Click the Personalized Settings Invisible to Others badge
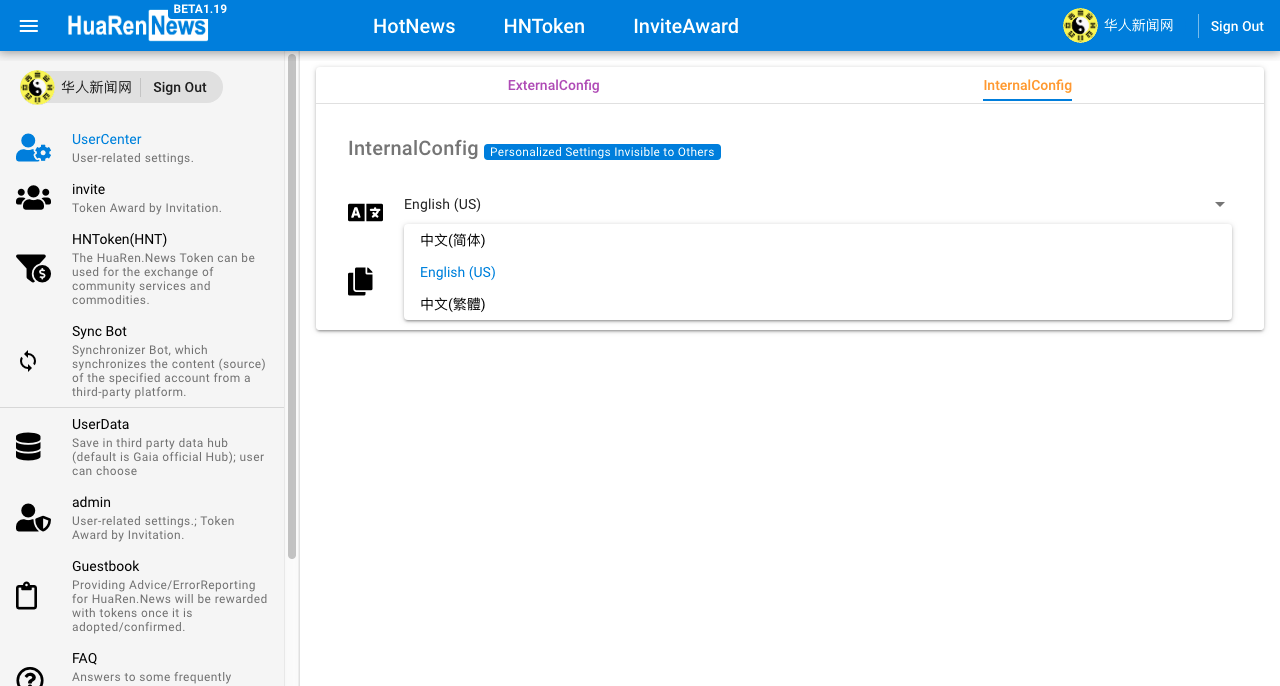 [x=602, y=152]
